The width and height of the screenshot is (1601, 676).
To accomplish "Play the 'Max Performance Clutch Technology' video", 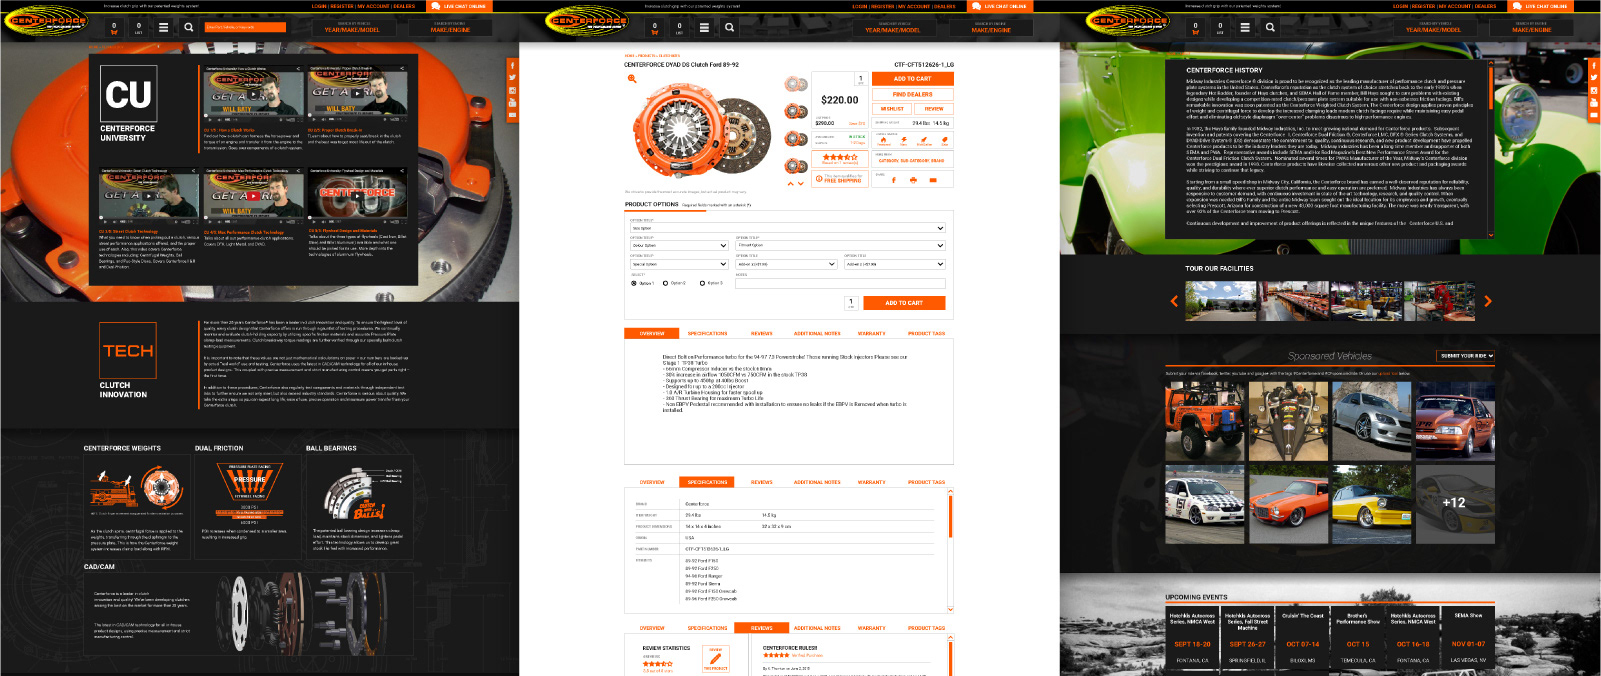I will pyautogui.click(x=253, y=196).
